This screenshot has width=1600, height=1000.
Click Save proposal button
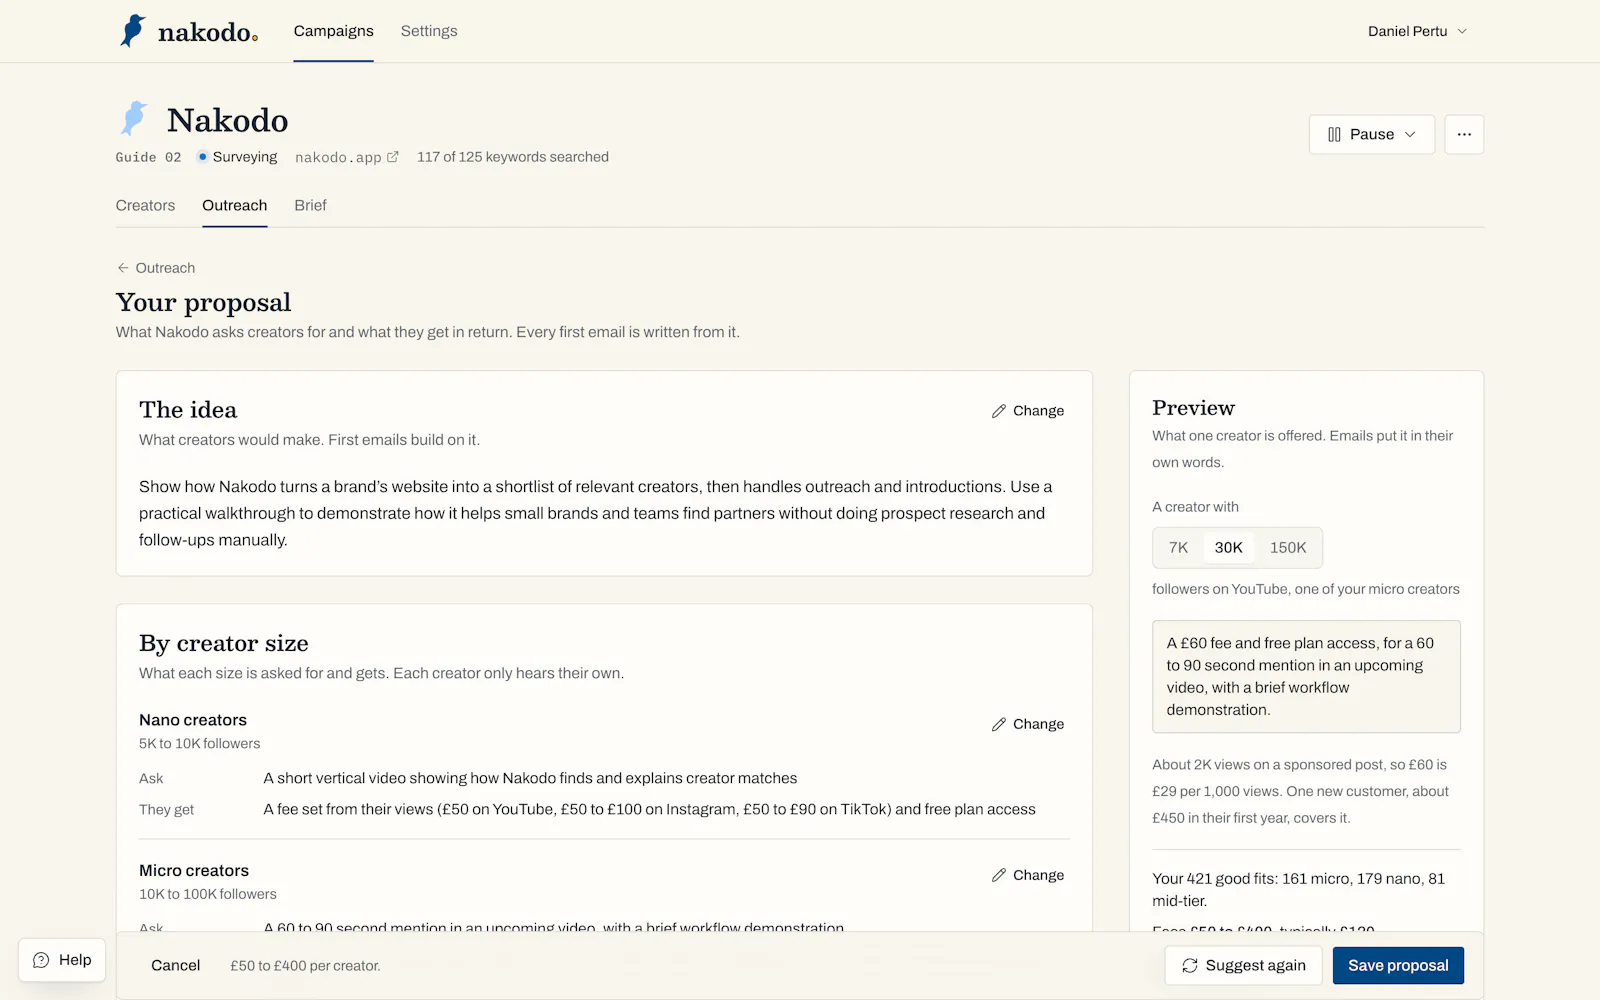1398,965
